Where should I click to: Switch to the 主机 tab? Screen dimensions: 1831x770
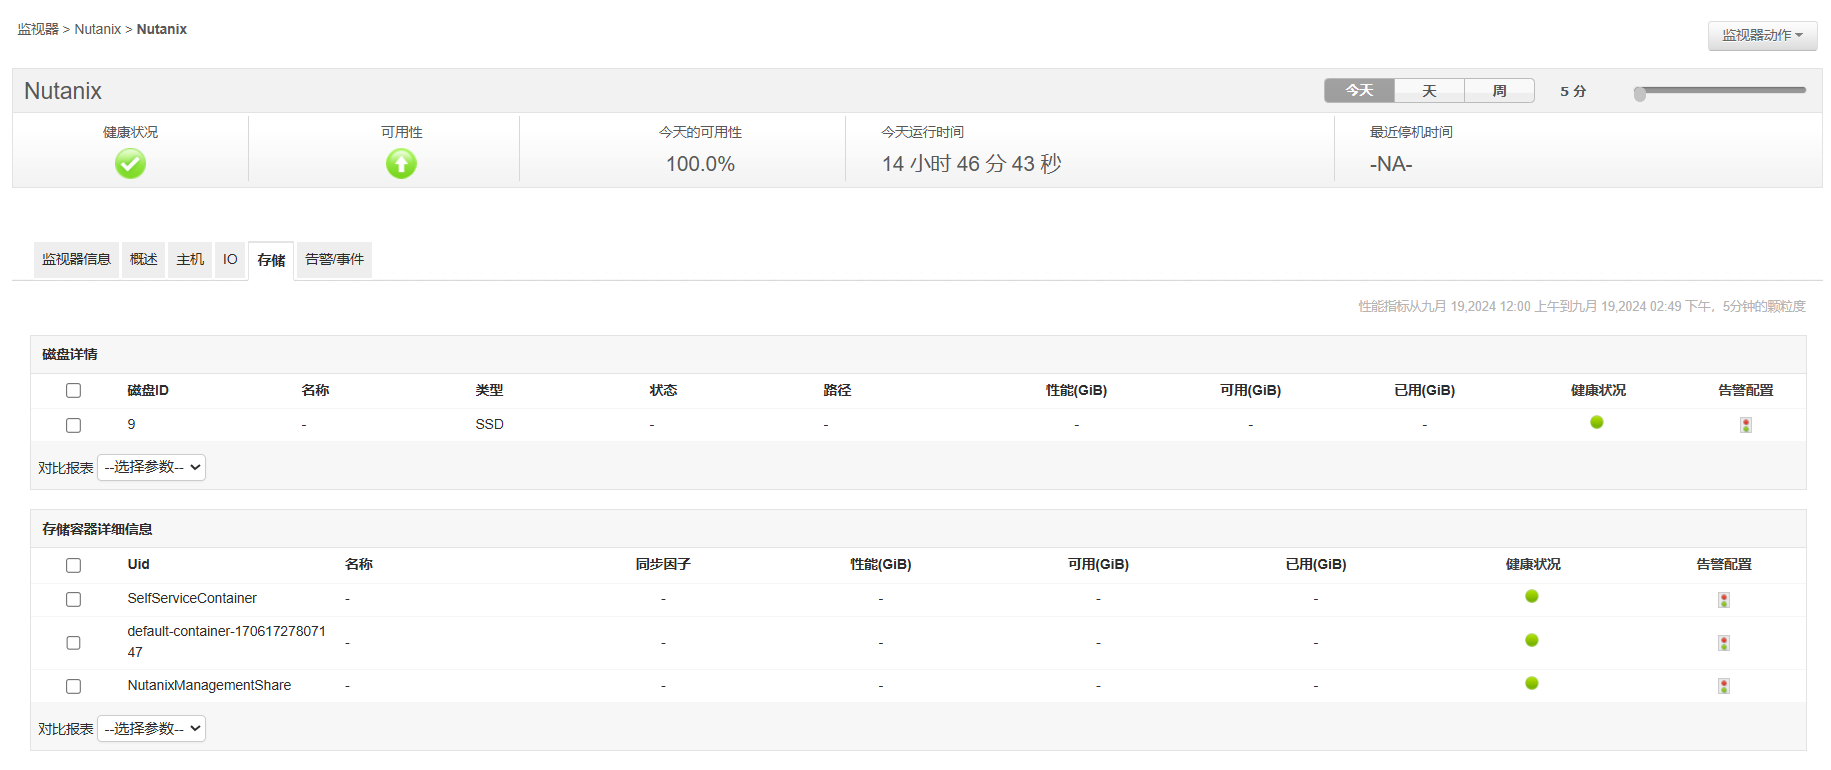(190, 260)
